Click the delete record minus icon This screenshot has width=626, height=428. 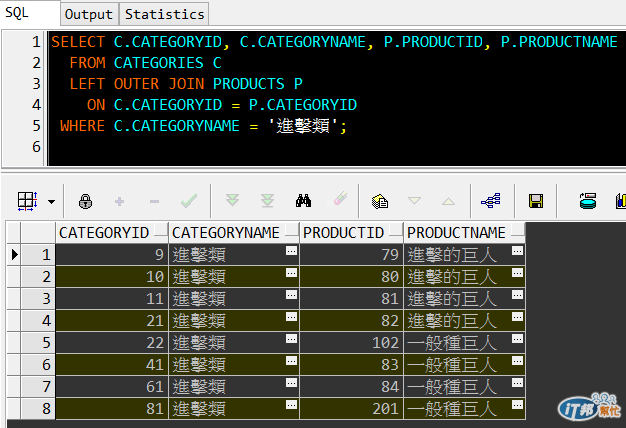pos(155,202)
